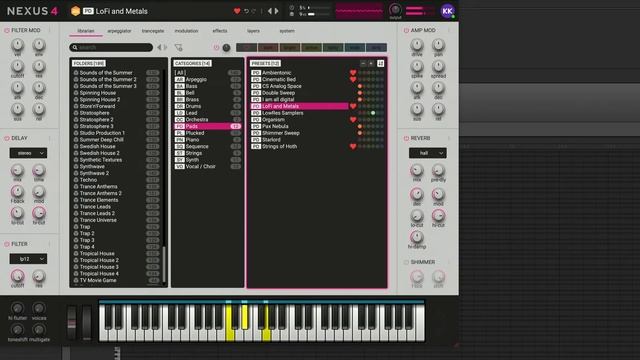The width and height of the screenshot is (640, 360).
Task: Click the magnifier icon in the search bar
Action: point(75,47)
